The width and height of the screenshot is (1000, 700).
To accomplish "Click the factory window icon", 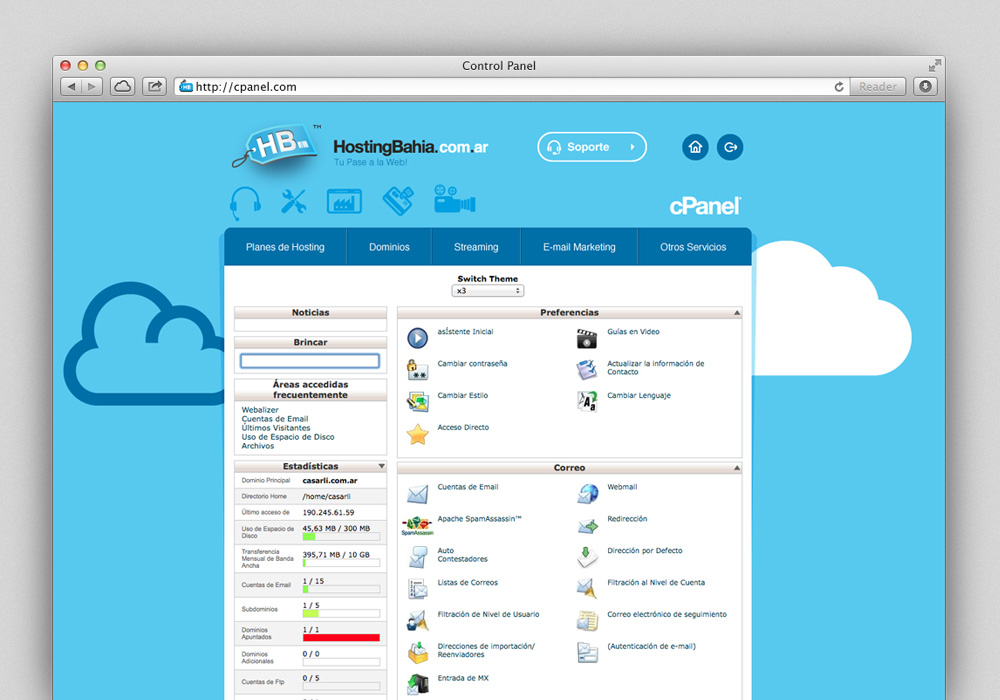I will click(x=344, y=201).
